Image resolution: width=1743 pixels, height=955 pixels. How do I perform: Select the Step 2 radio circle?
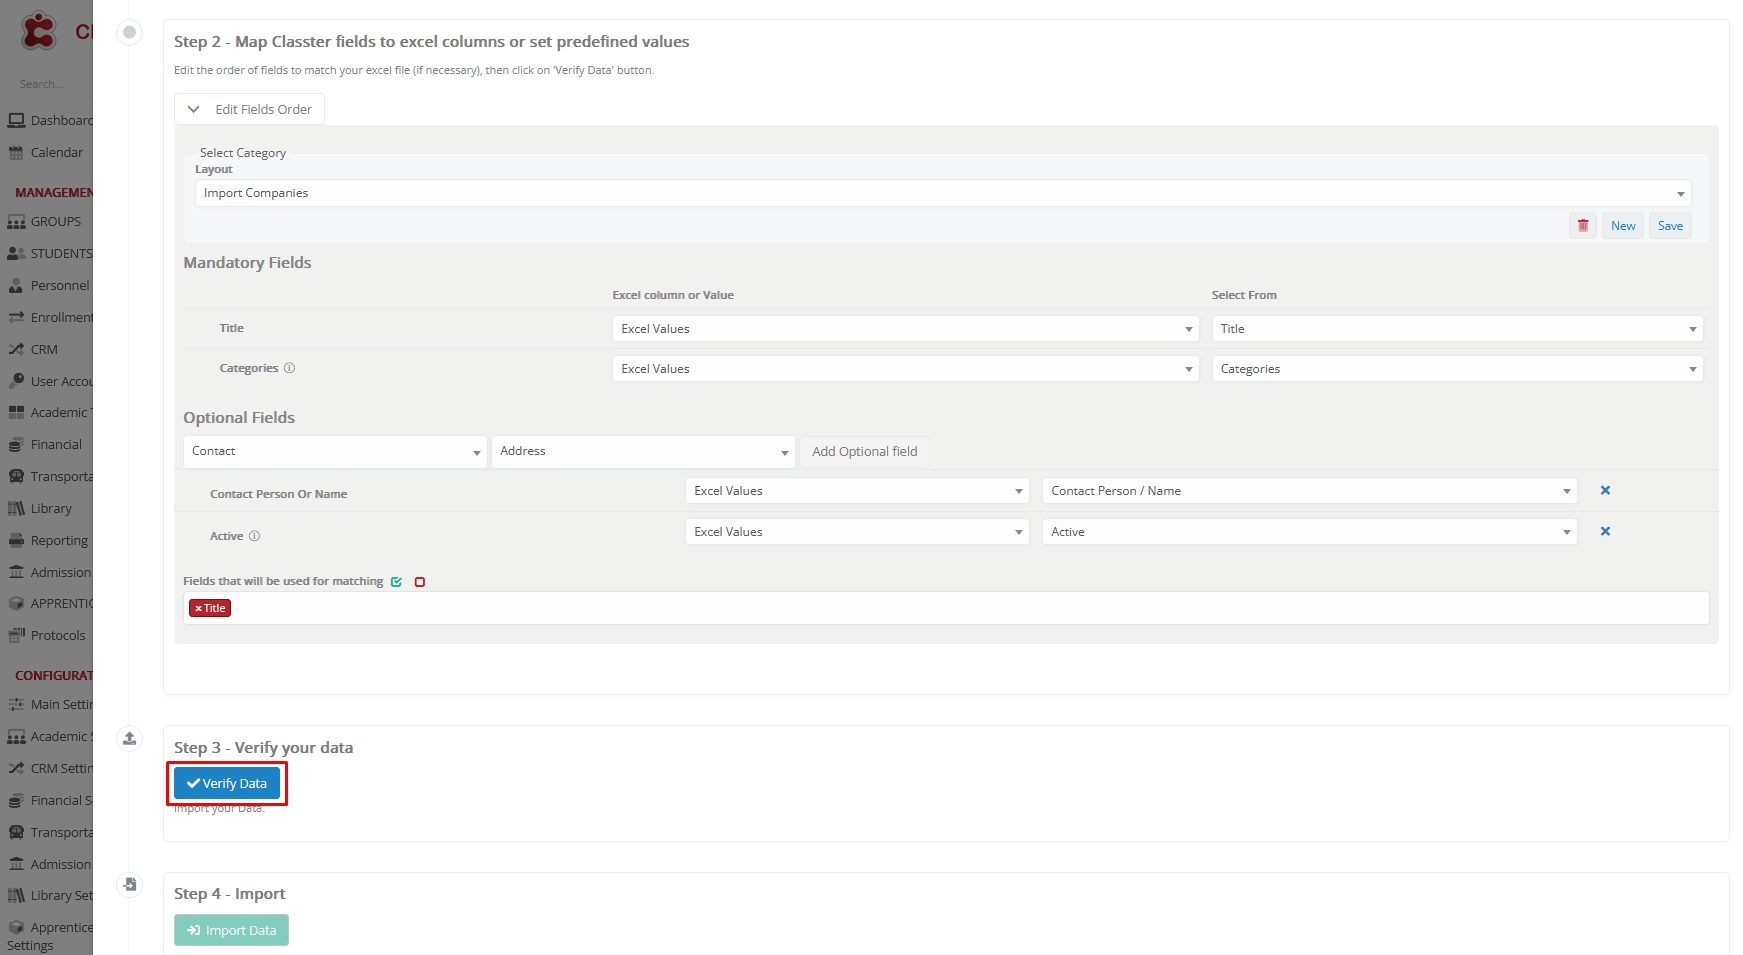129,33
